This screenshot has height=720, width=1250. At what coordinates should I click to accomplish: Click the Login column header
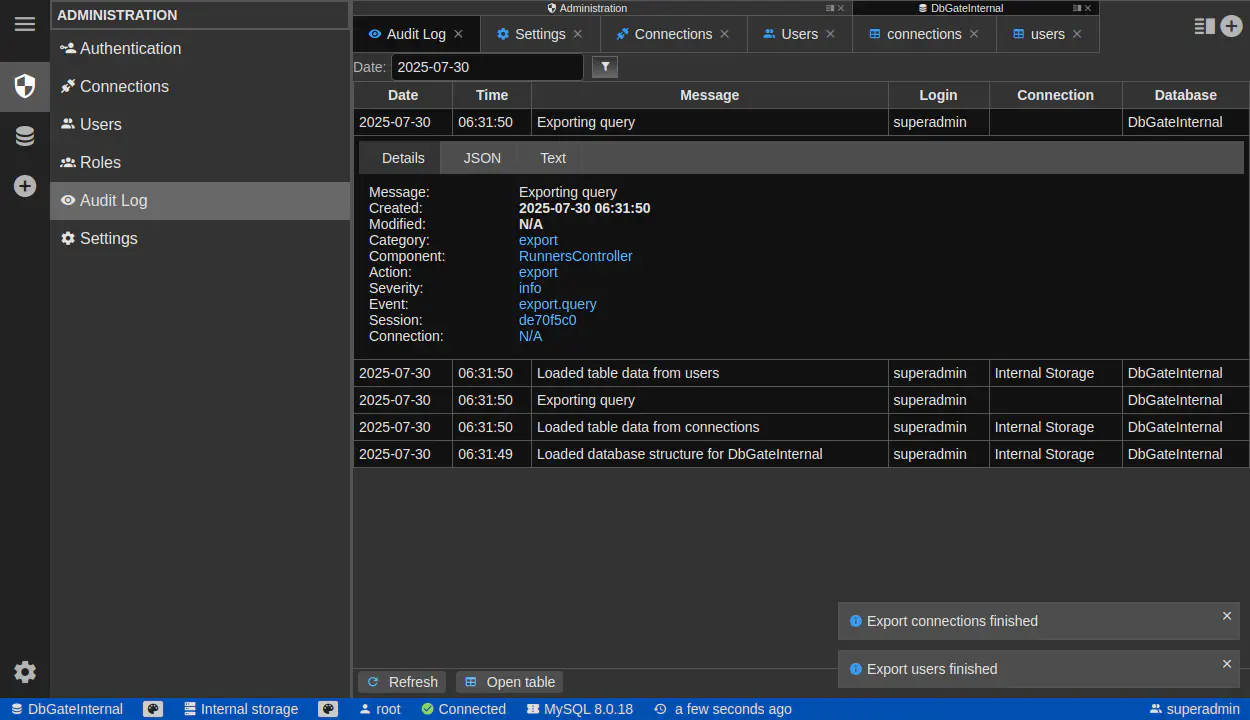tap(938, 95)
